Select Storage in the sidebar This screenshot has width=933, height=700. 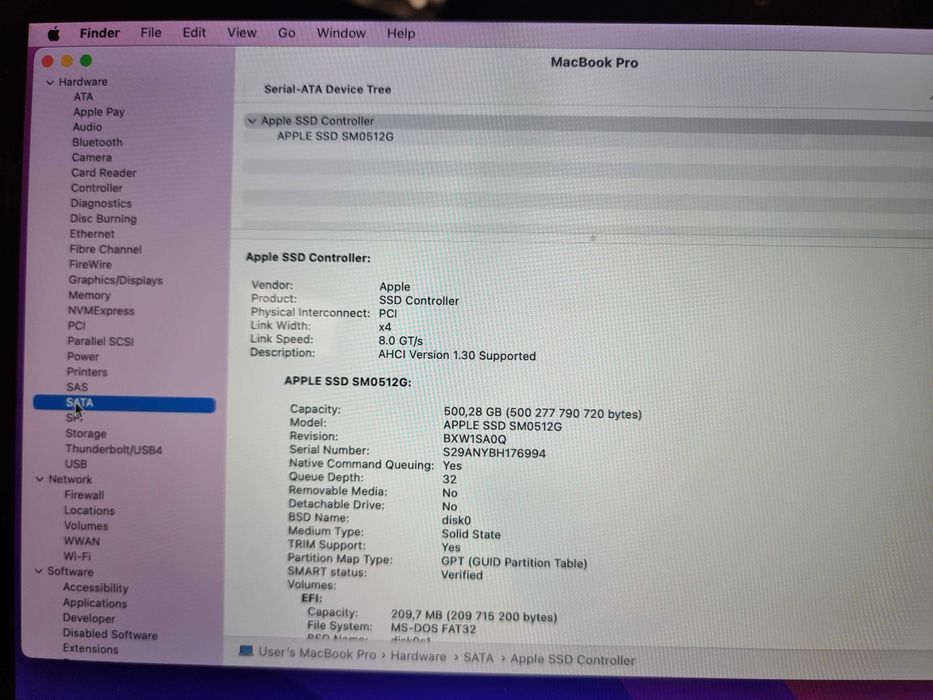[86, 433]
